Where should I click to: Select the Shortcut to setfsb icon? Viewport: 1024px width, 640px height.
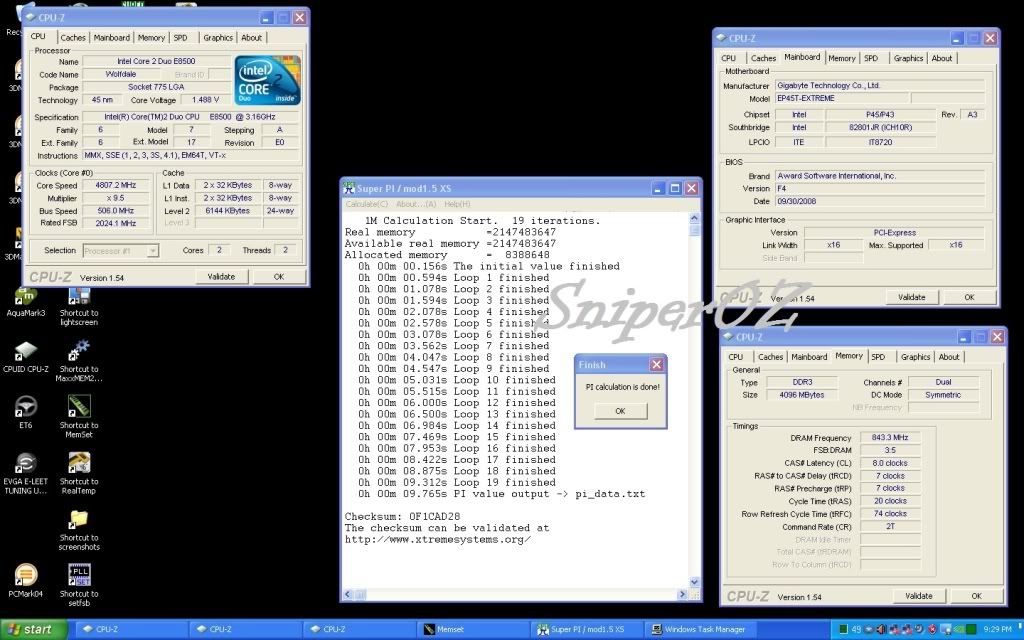[78, 575]
